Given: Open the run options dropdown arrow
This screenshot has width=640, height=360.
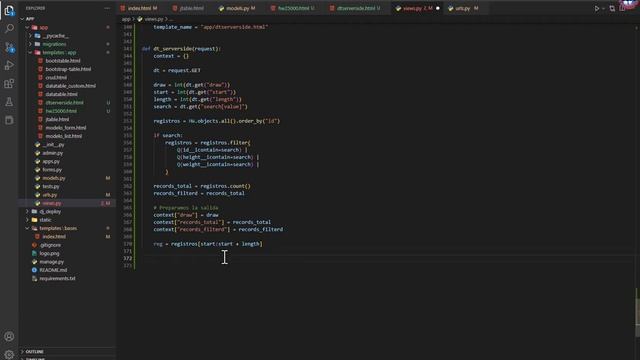Looking at the screenshot, I should 603,9.
